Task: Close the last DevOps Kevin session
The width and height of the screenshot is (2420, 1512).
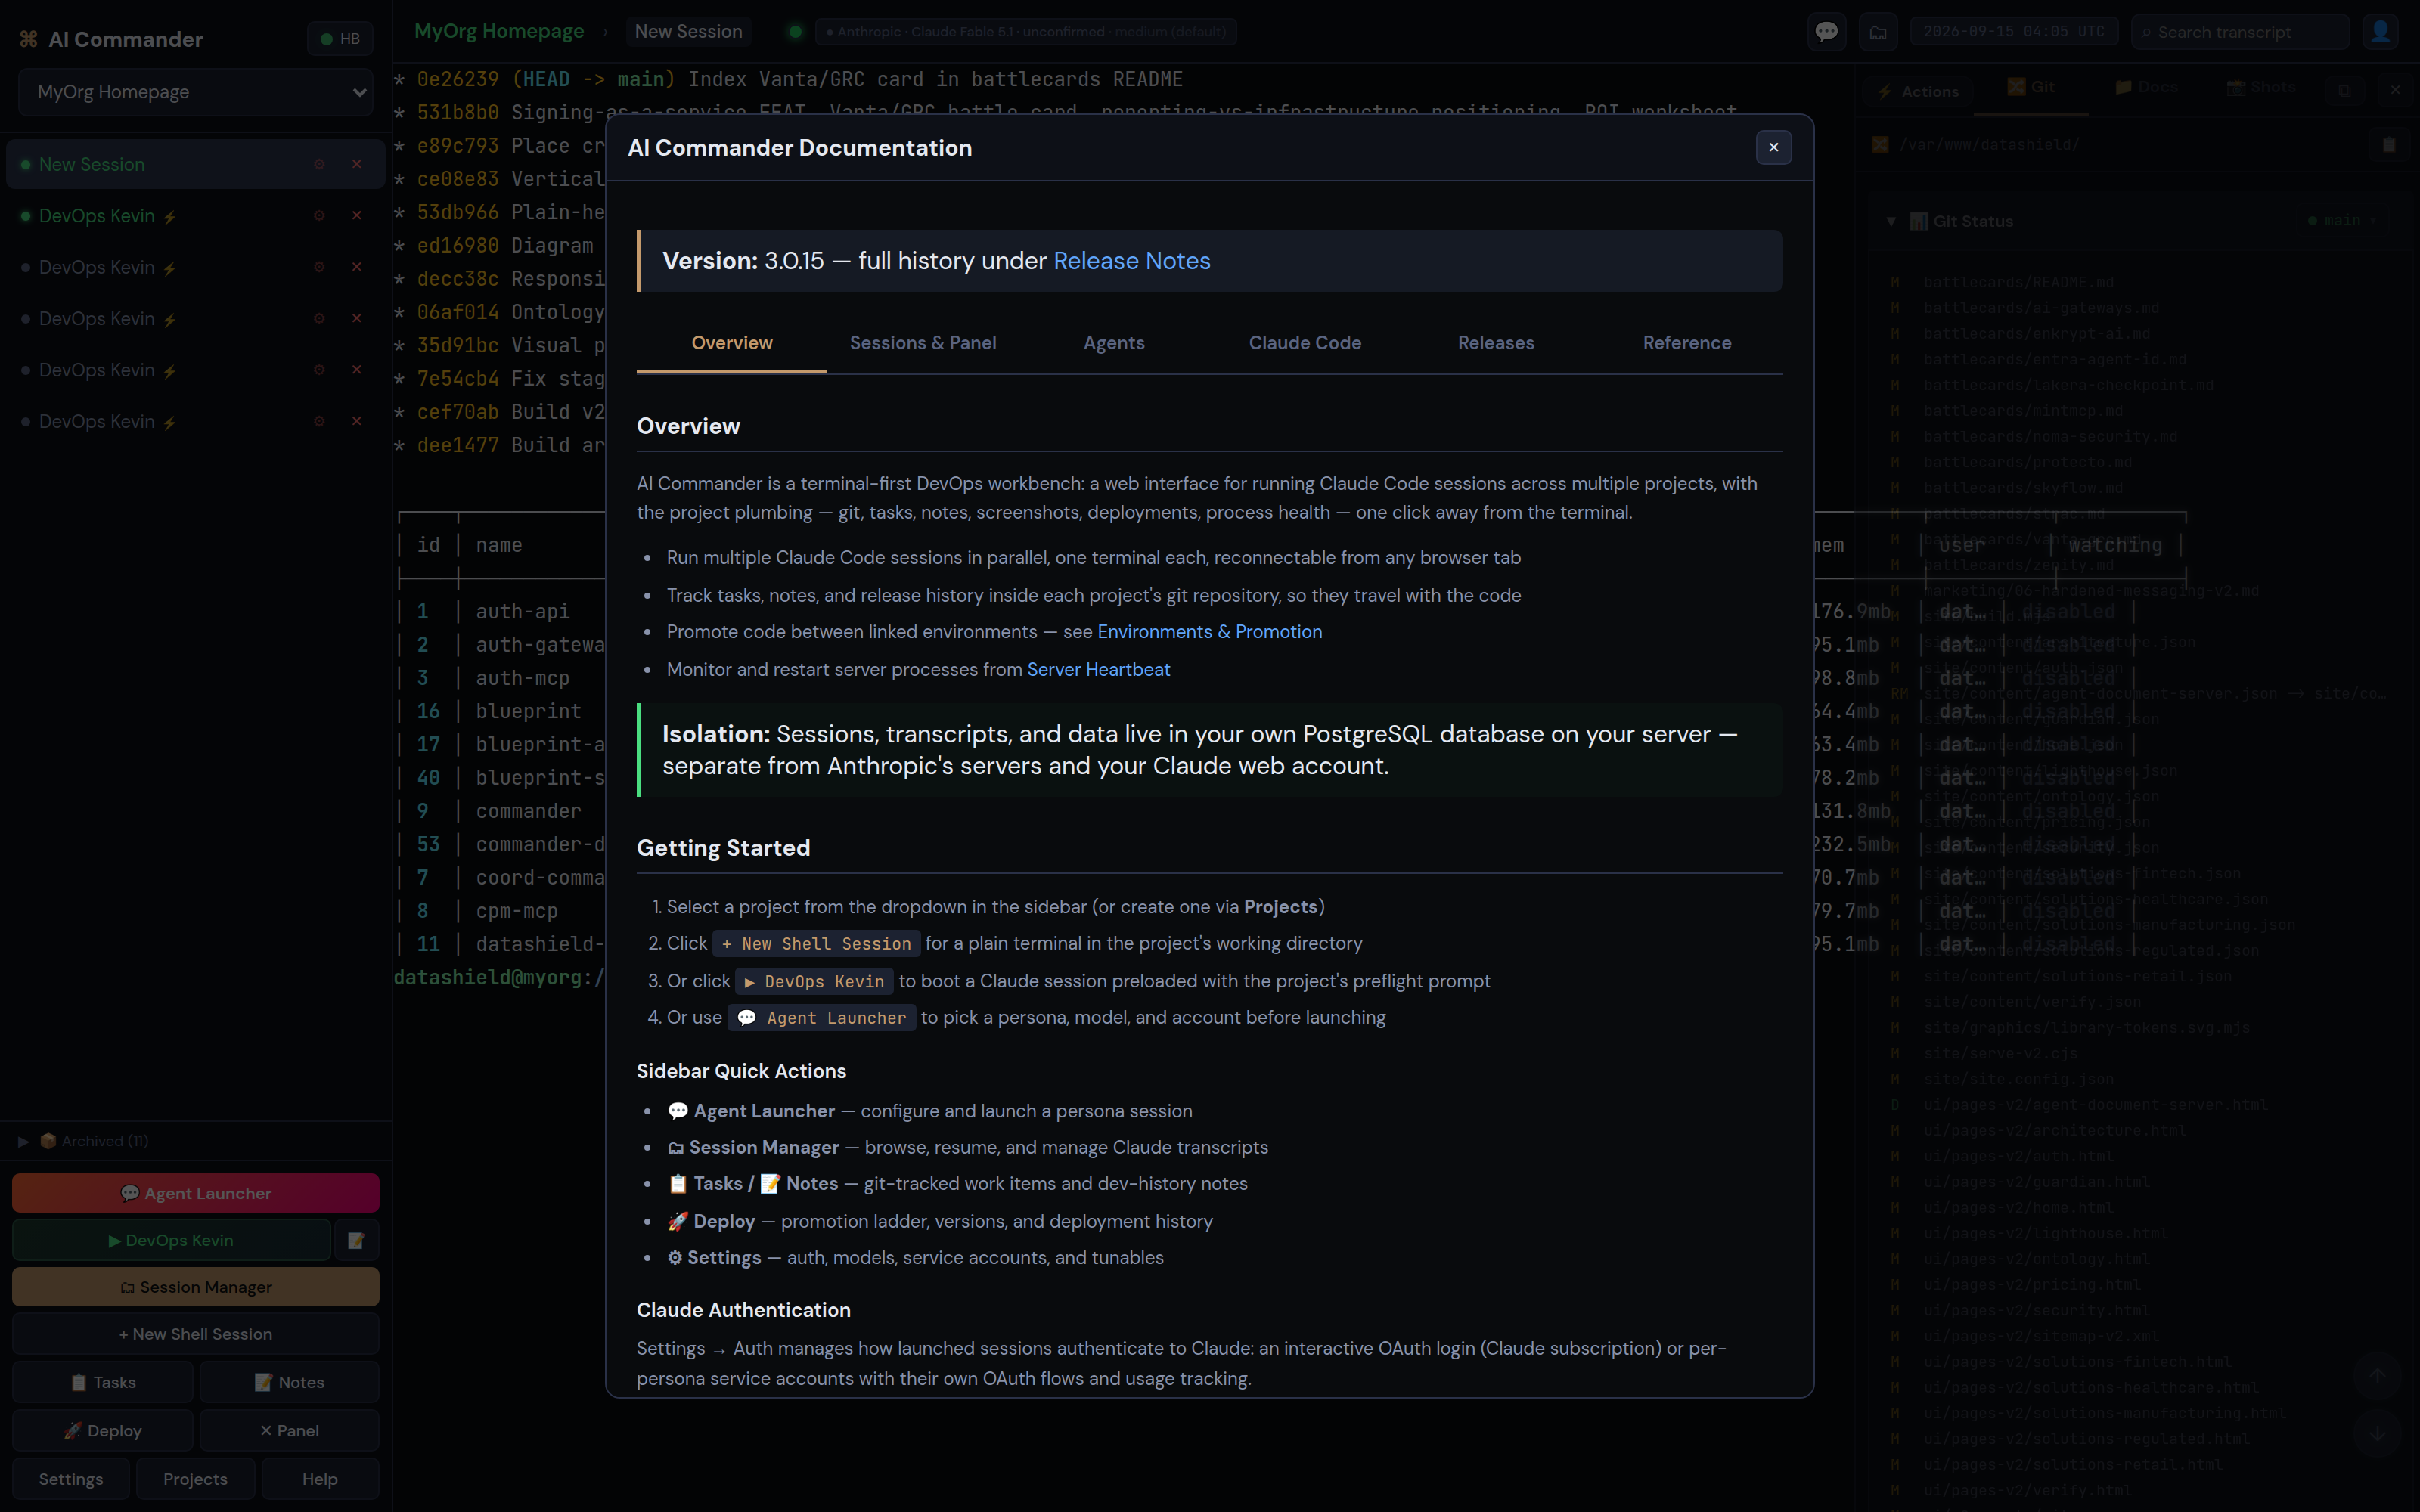Action: (357, 421)
